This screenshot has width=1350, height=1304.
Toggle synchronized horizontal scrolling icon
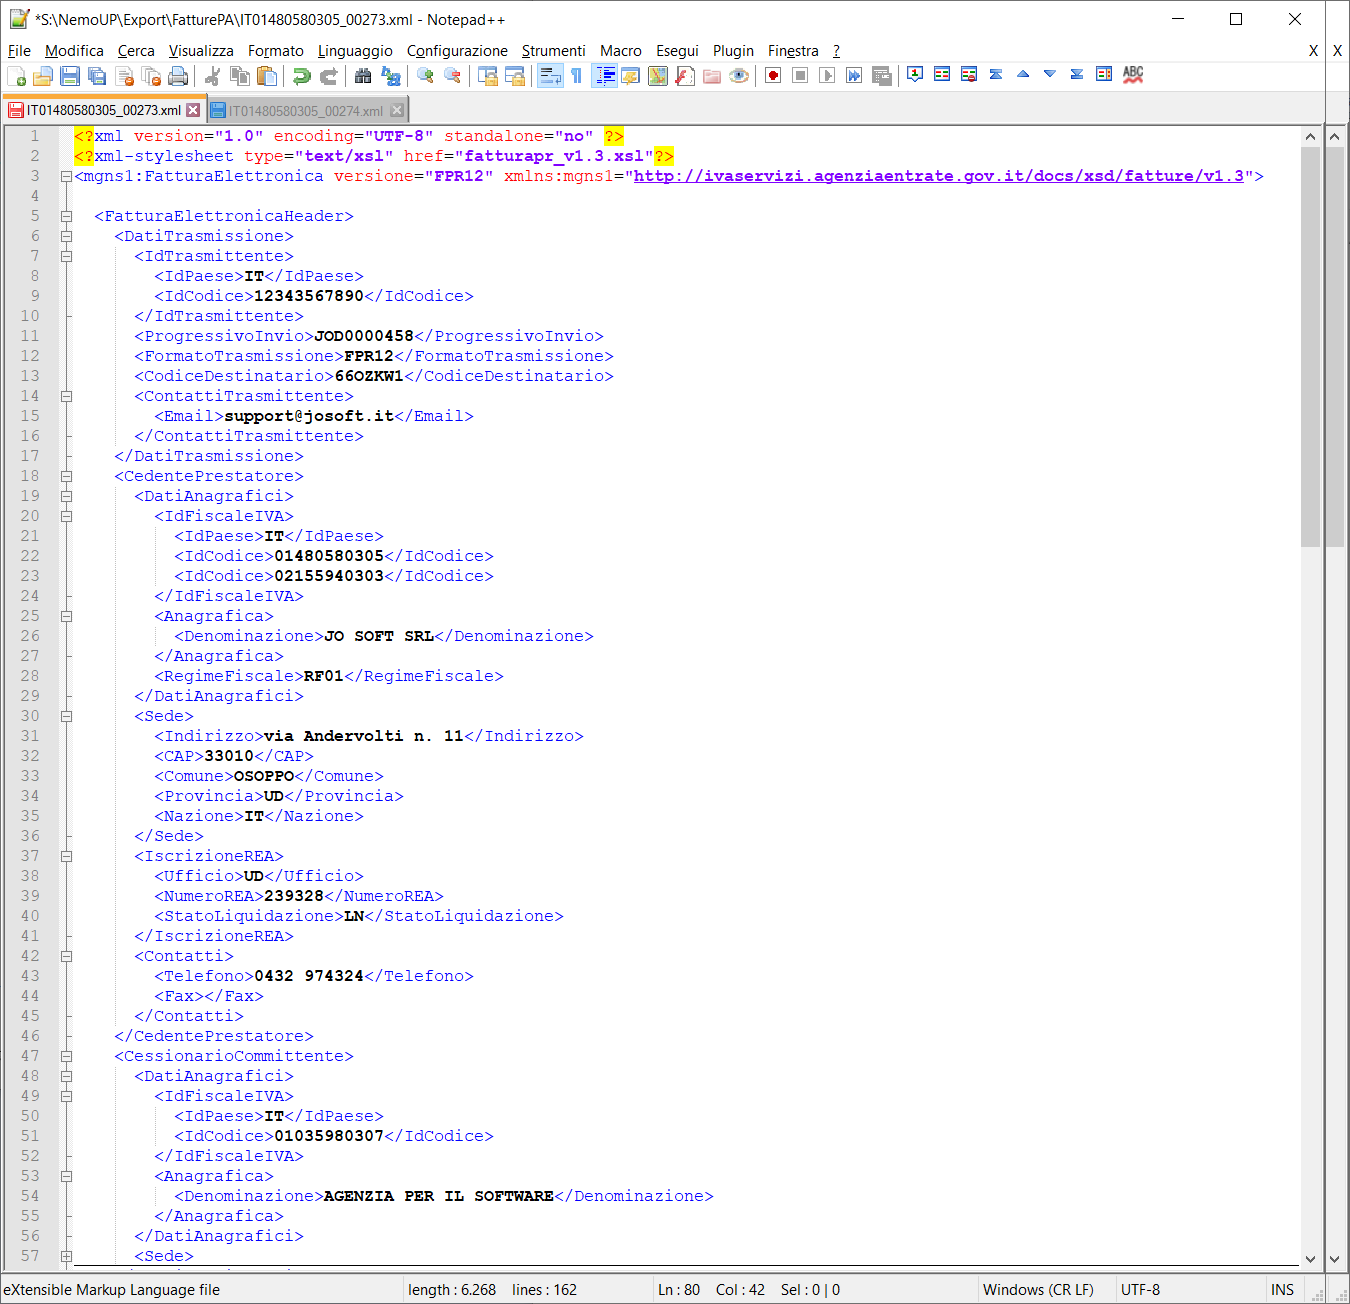click(x=514, y=76)
